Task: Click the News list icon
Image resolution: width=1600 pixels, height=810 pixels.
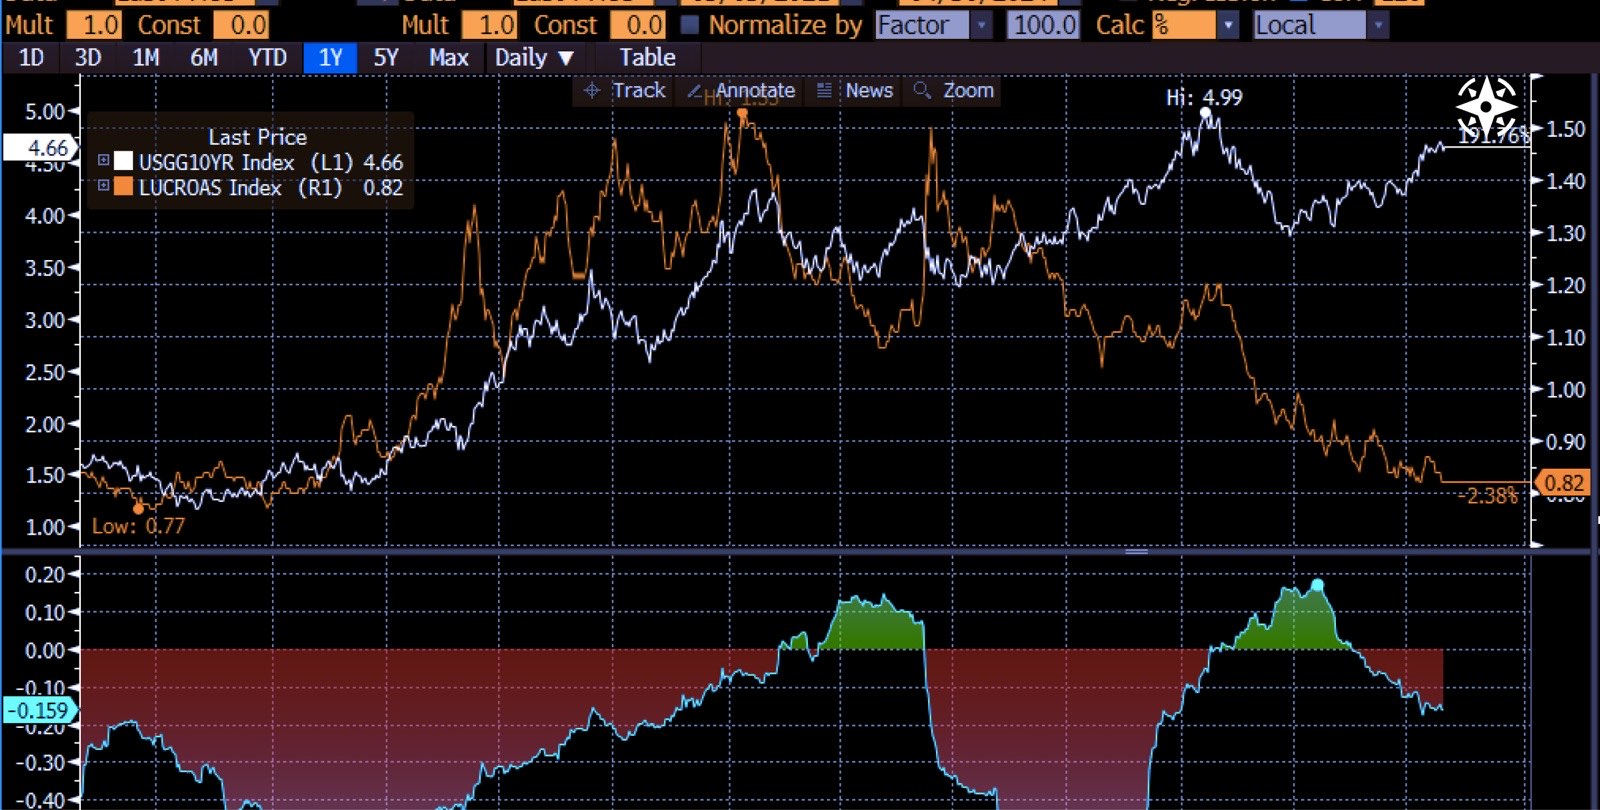Action: 824,90
